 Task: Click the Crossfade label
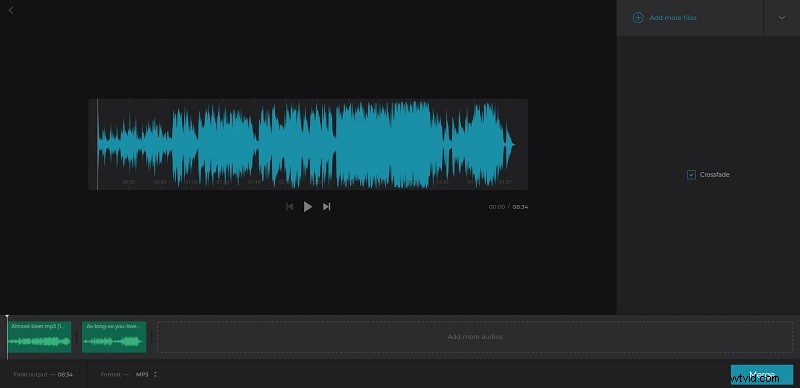click(714, 175)
